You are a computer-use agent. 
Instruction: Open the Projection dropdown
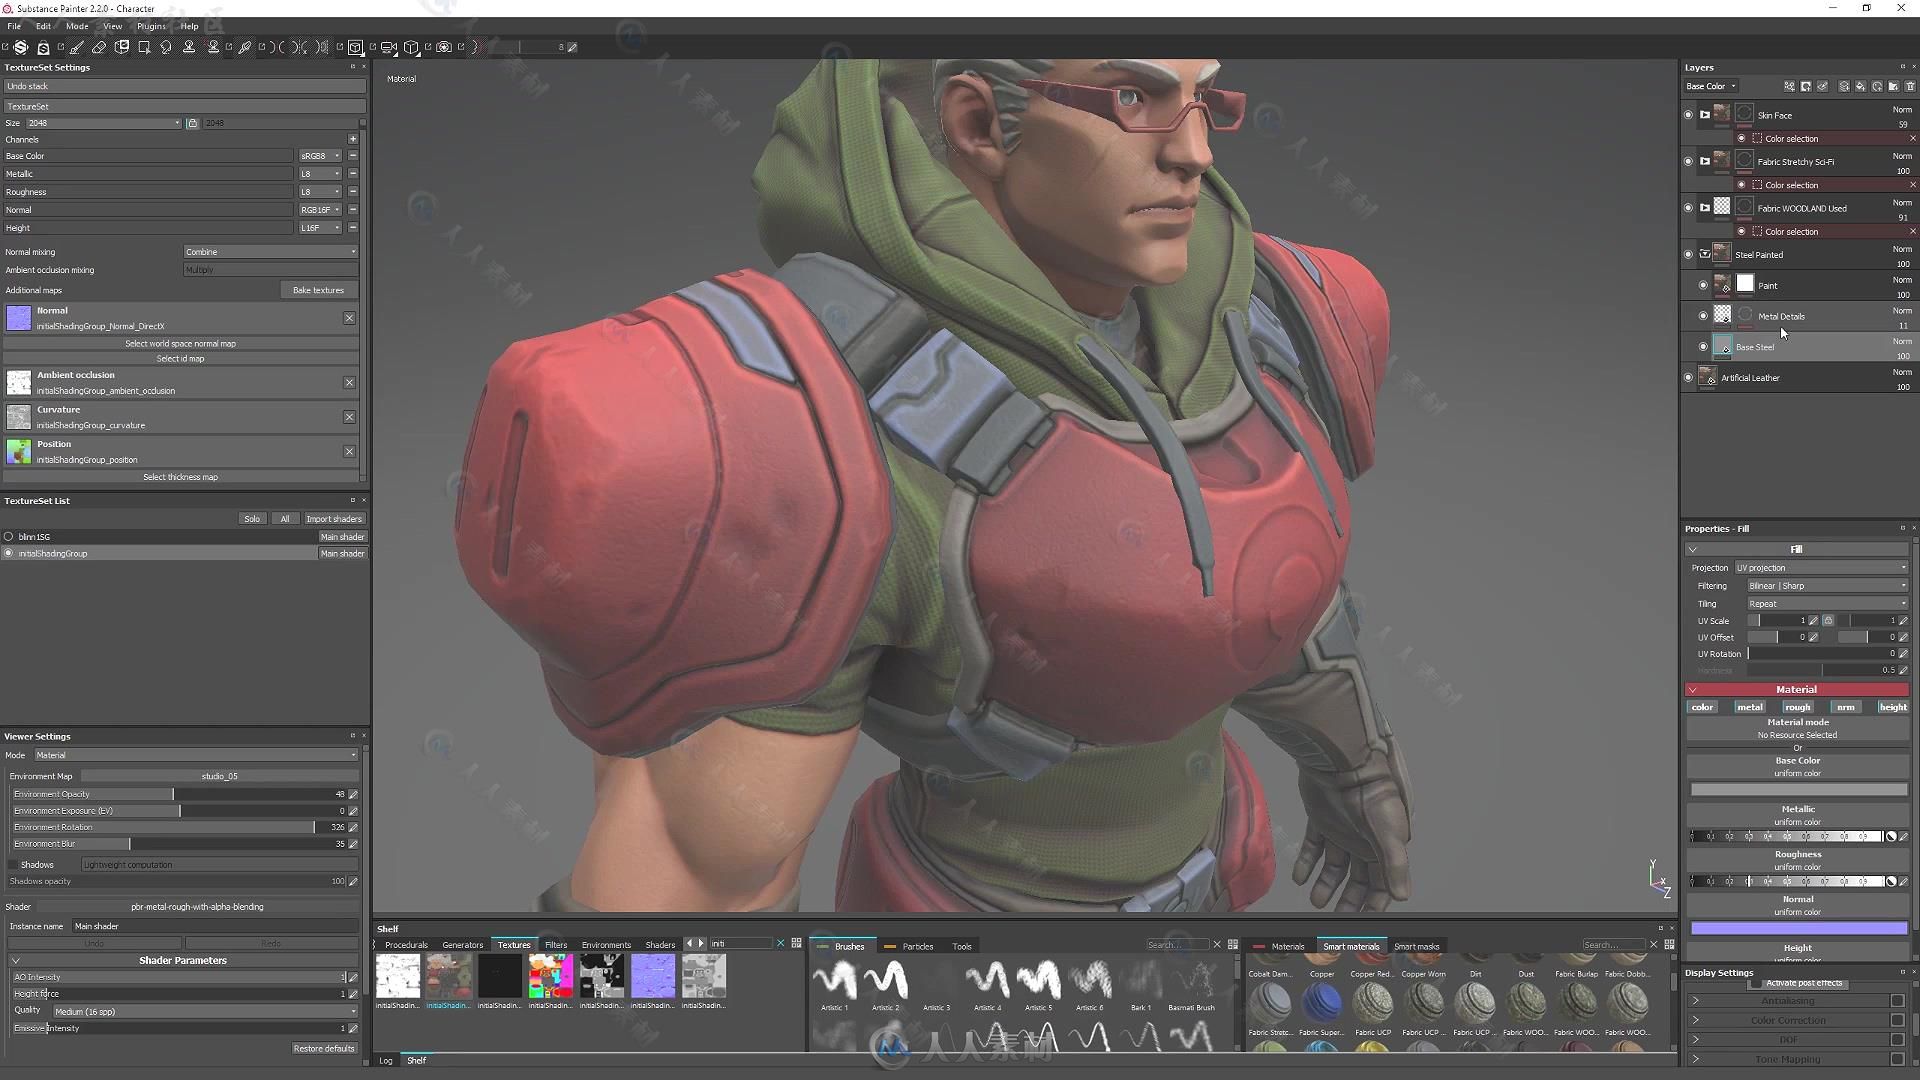pyautogui.click(x=1821, y=568)
